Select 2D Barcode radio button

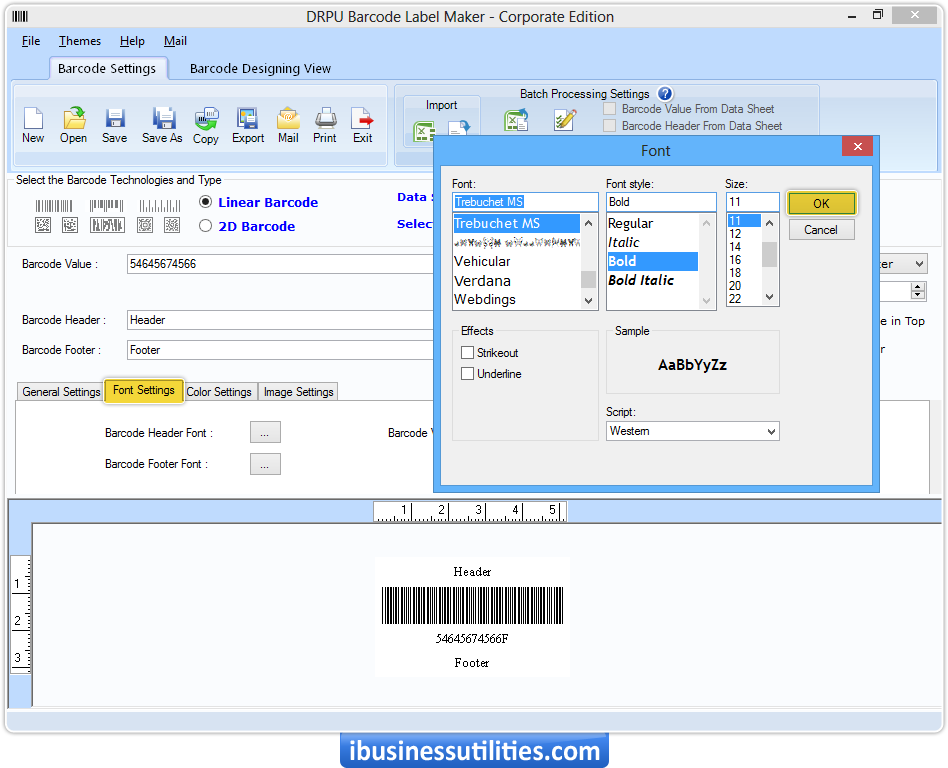[206, 226]
